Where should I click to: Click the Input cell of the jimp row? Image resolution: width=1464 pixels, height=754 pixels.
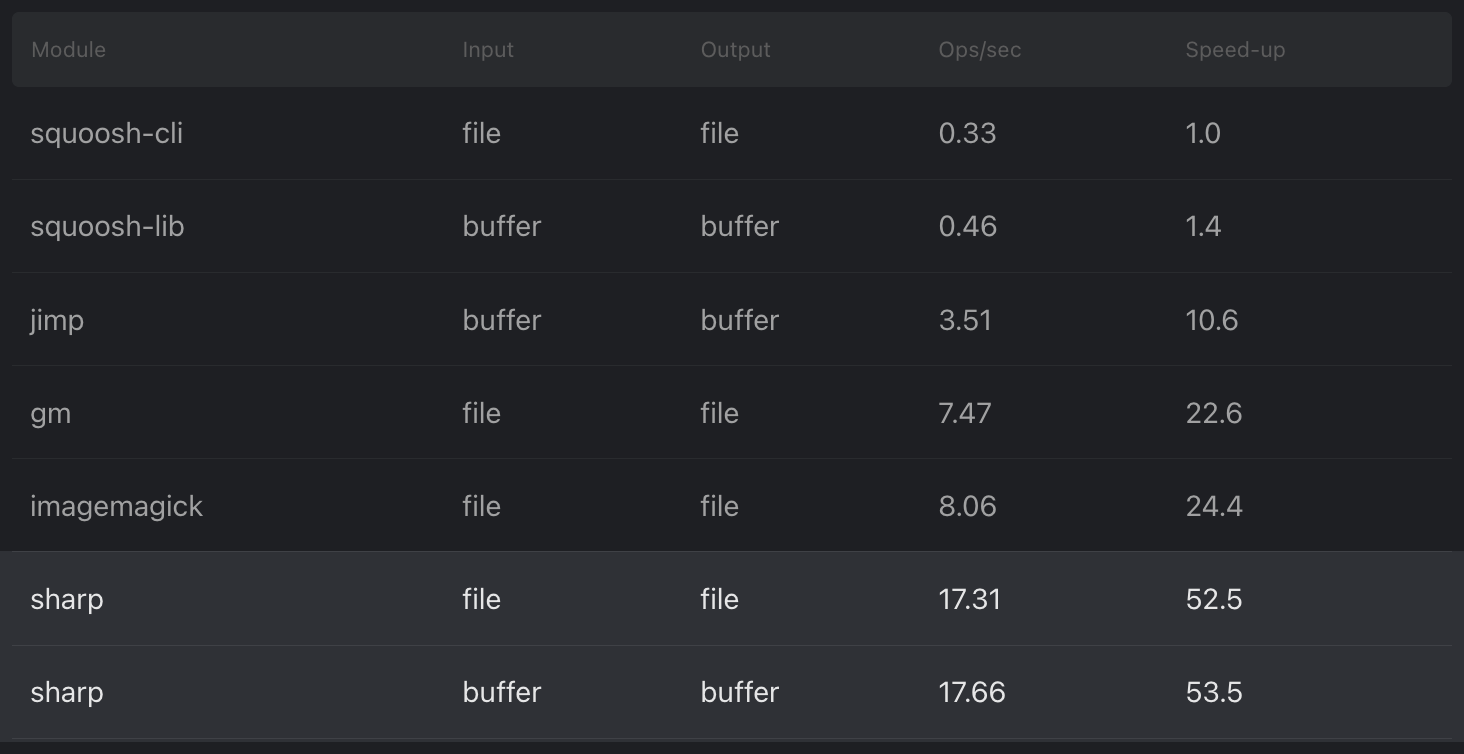click(501, 321)
